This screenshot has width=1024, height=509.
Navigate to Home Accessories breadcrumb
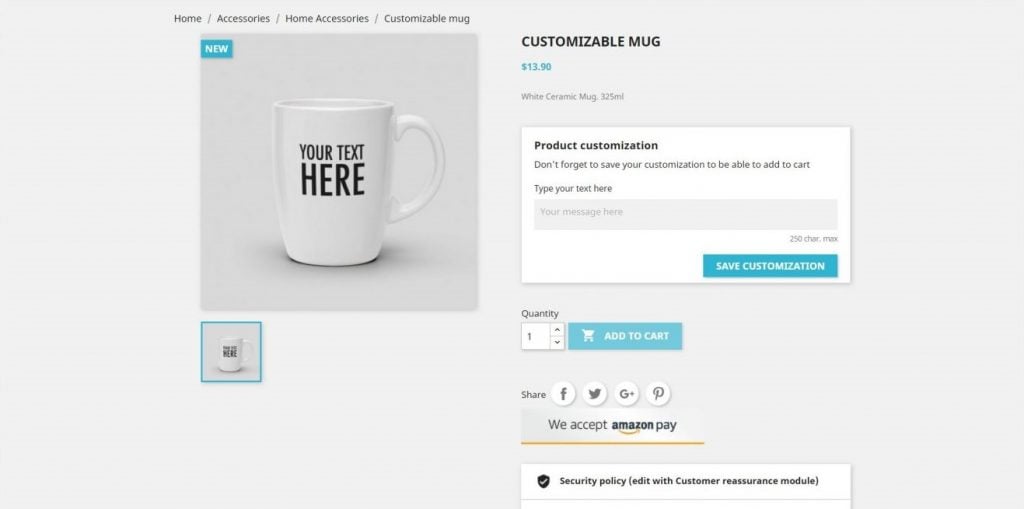pos(326,19)
